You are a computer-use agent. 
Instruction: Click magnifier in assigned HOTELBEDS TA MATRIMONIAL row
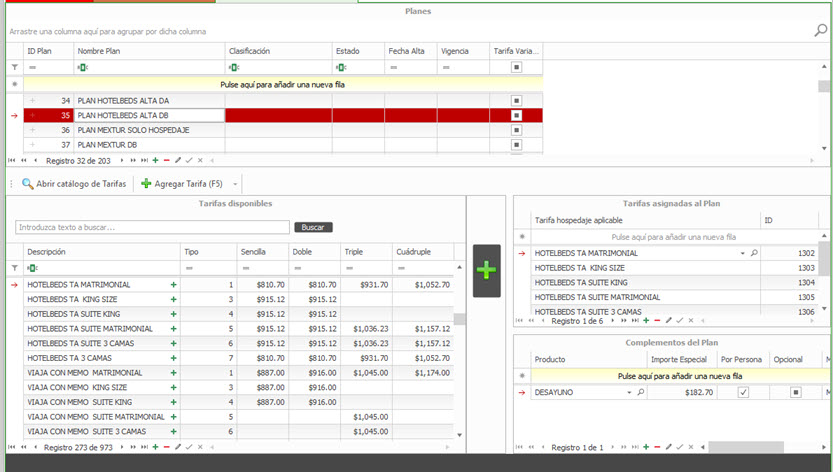754,254
